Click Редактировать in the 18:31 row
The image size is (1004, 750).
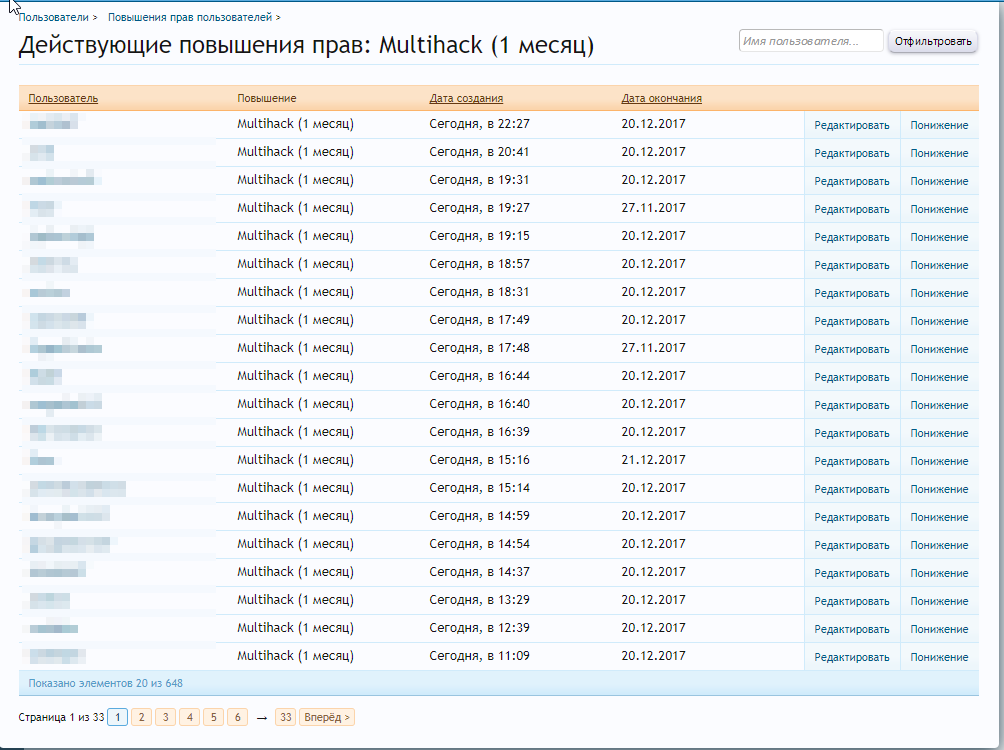pyautogui.click(x=852, y=293)
